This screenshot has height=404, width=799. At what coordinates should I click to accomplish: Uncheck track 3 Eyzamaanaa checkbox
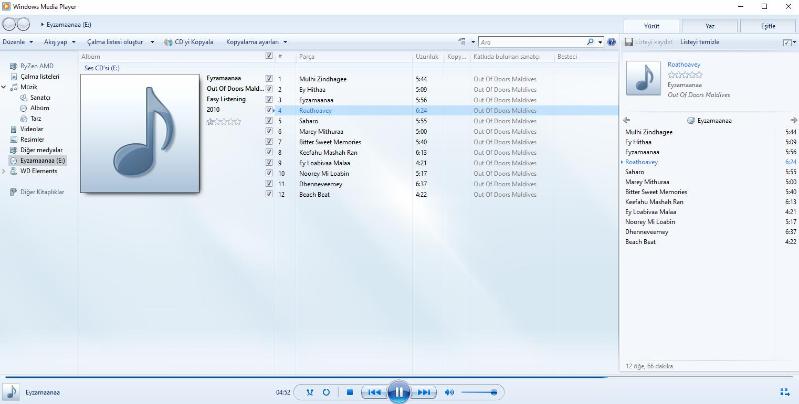point(269,99)
